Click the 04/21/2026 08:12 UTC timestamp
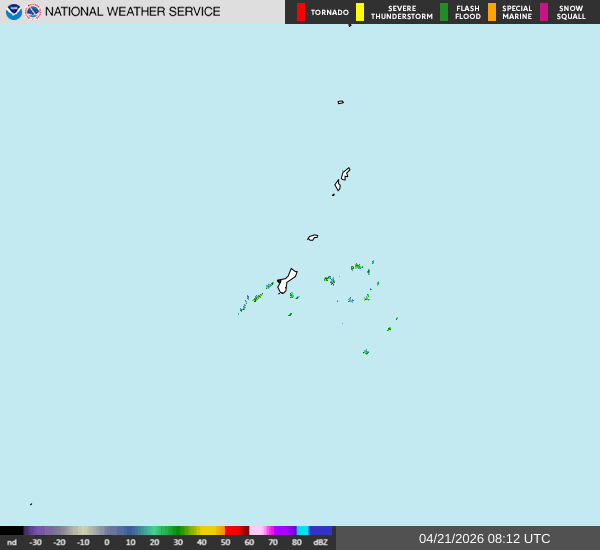Screen dimensions: 600x550 (x=484, y=538)
